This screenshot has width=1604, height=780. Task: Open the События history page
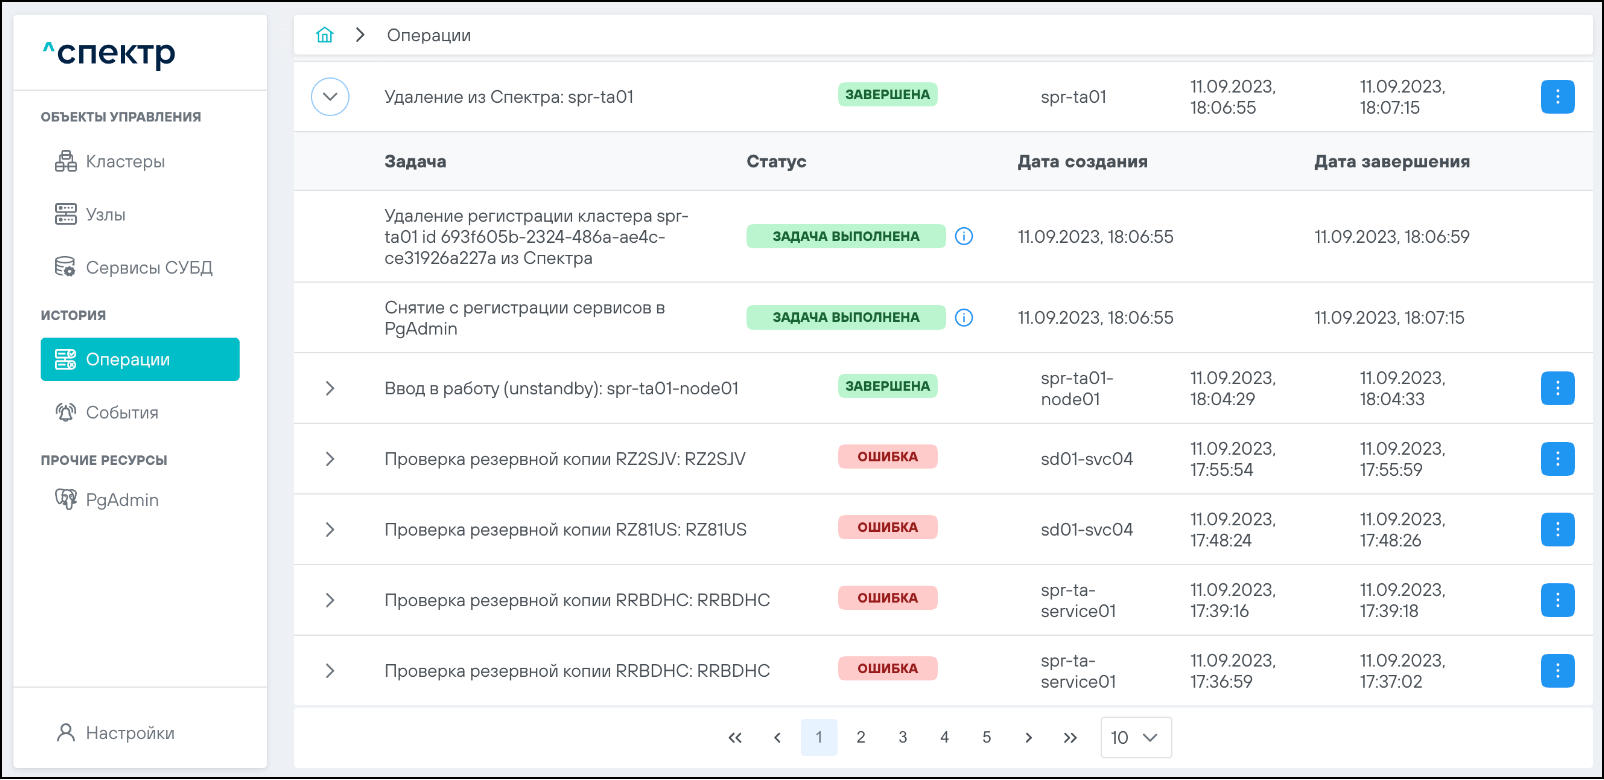[121, 412]
